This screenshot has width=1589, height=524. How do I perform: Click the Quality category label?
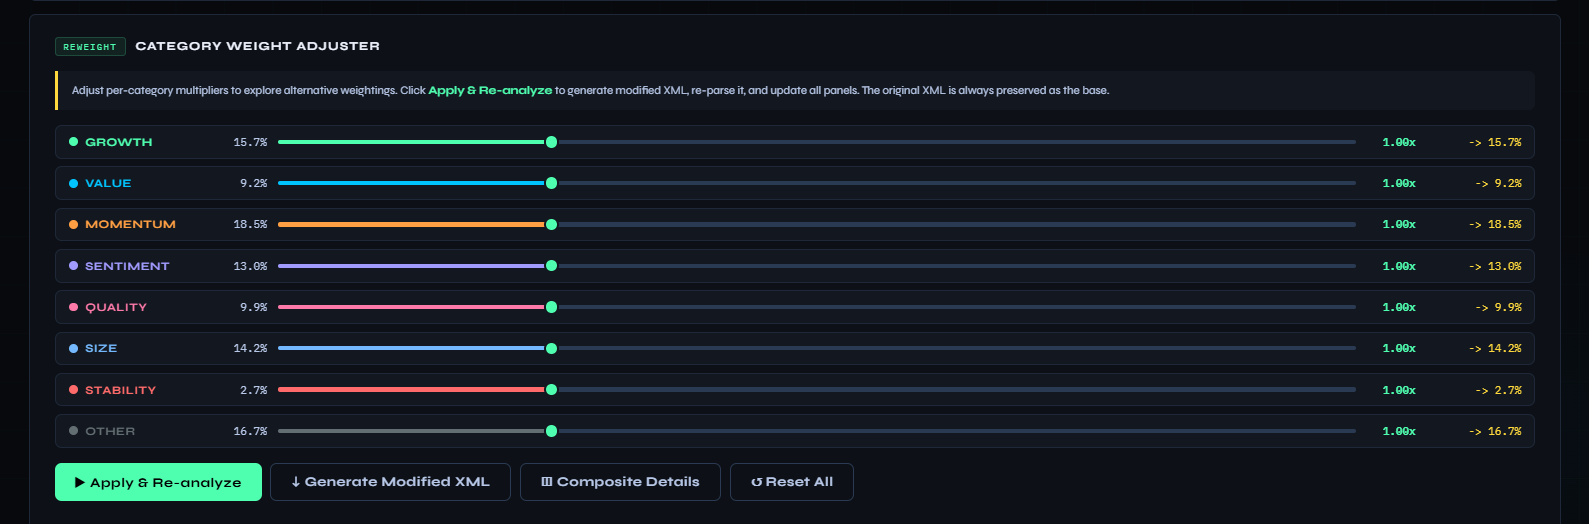coord(116,307)
